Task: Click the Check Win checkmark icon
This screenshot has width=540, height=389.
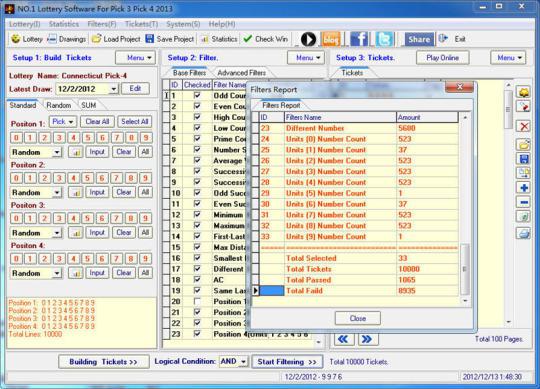Action: (248, 39)
